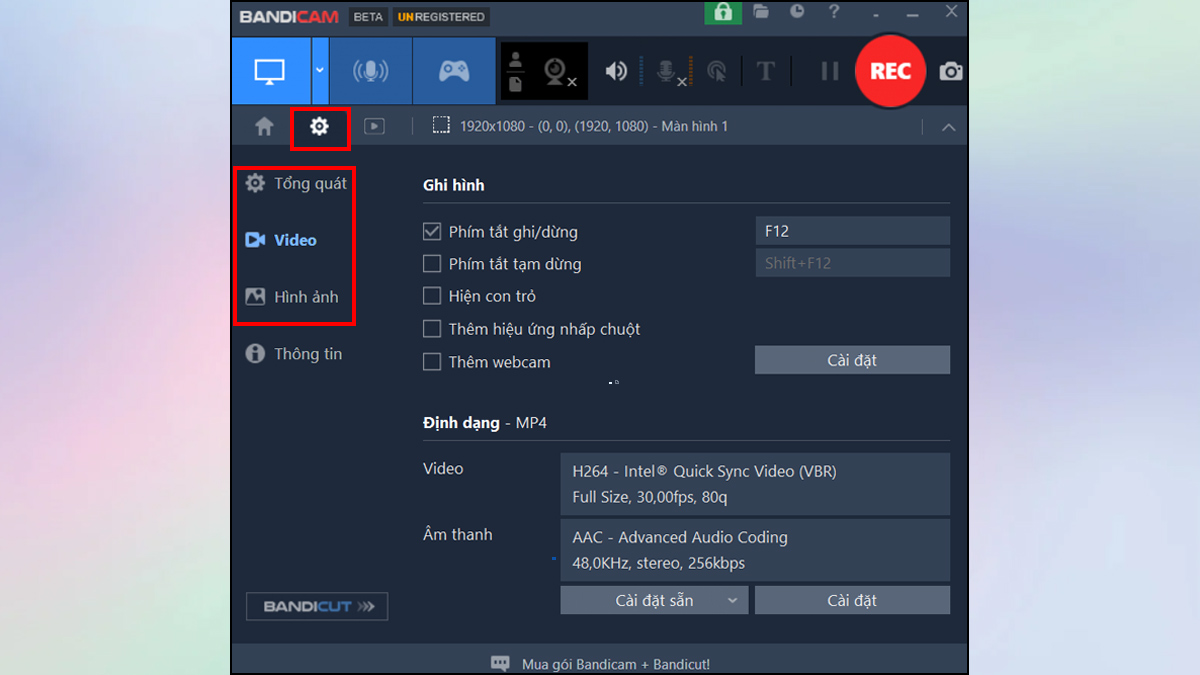Click AAC Advanced Audio Coding text
Viewport: 1200px width, 675px height.
(680, 537)
